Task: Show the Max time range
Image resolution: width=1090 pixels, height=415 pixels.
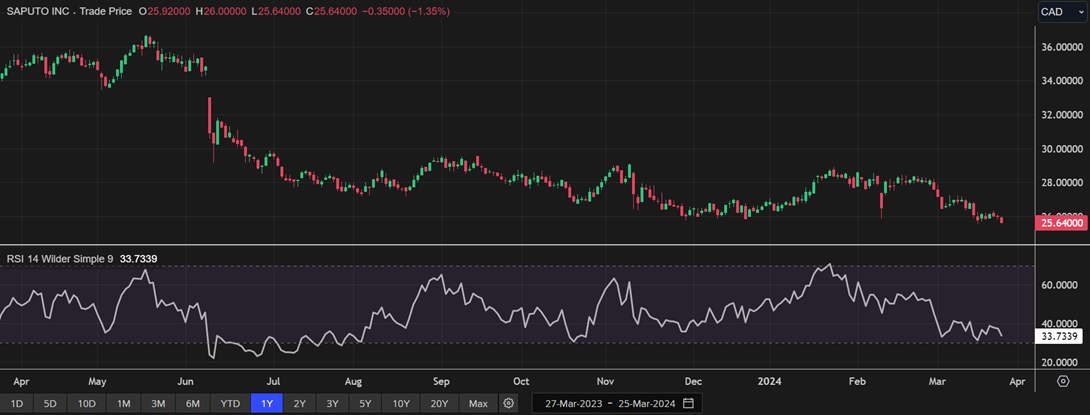Action: 478,403
